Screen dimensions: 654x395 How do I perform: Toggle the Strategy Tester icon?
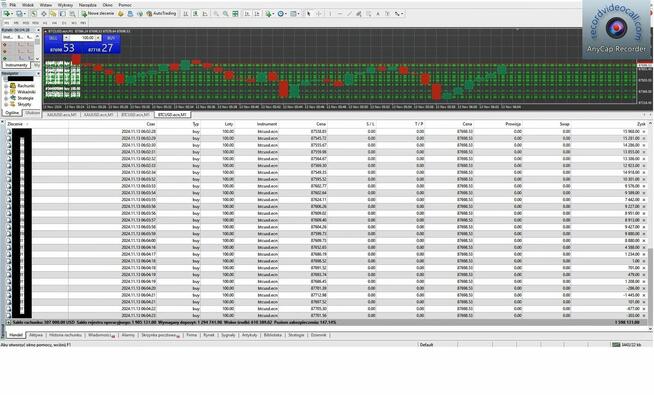point(72,14)
